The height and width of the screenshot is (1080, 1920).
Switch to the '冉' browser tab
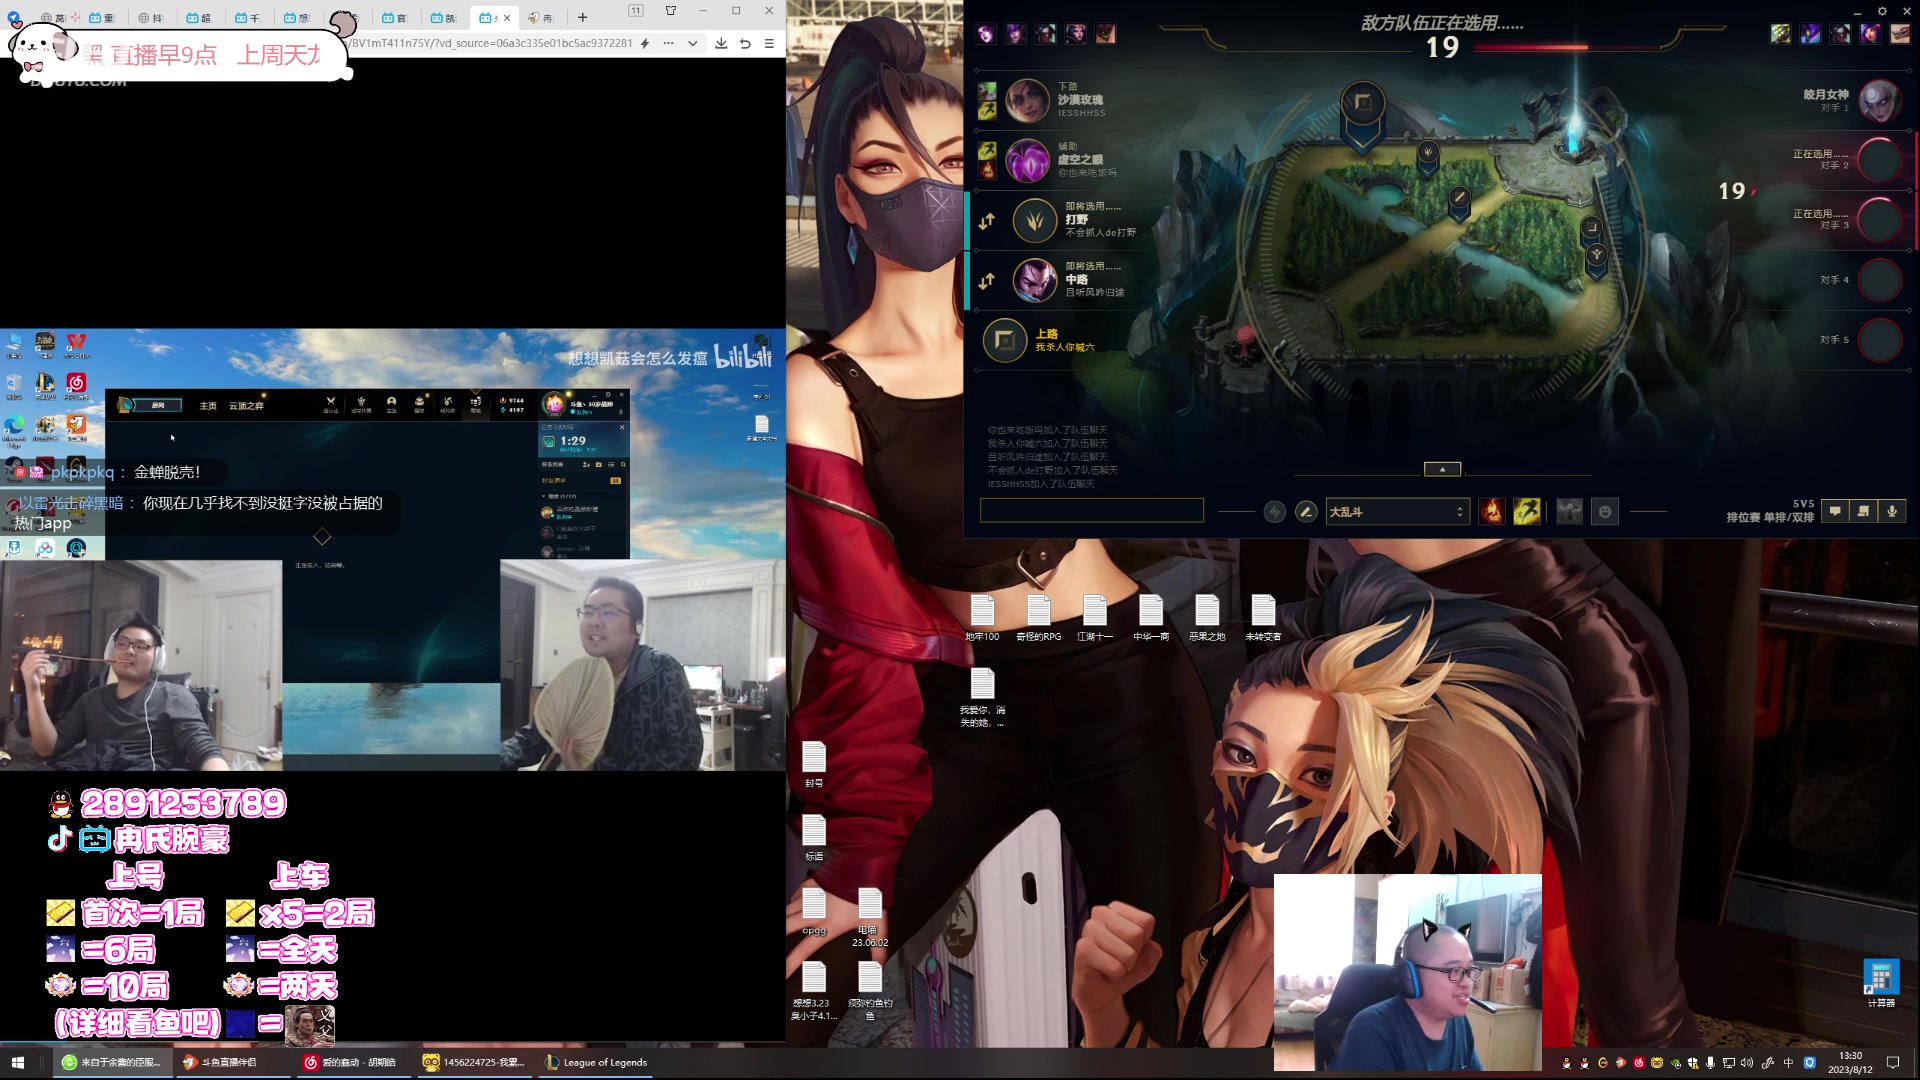click(x=541, y=17)
